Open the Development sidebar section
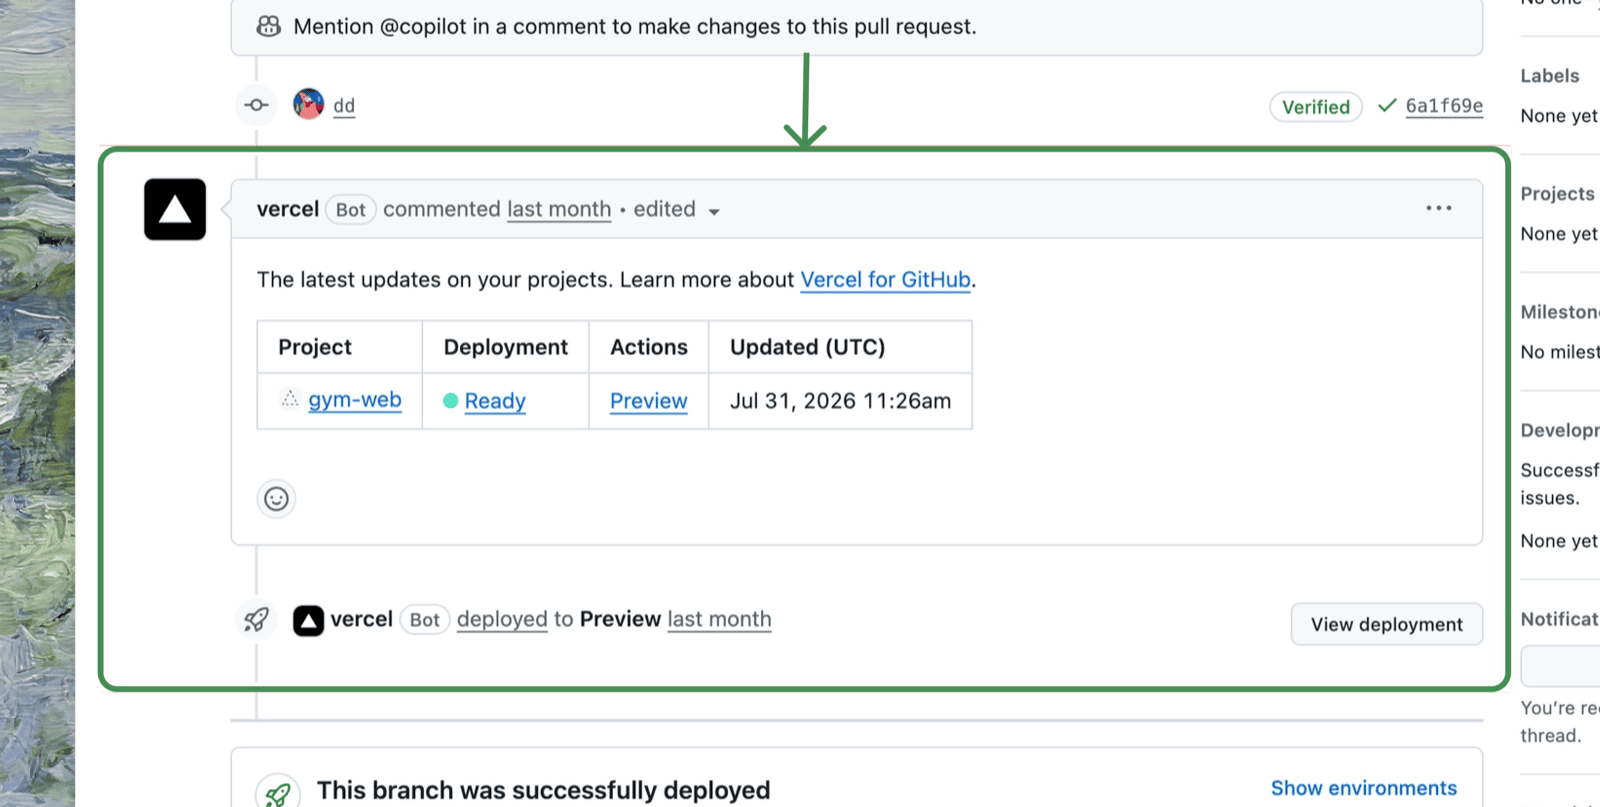 (x=1560, y=430)
